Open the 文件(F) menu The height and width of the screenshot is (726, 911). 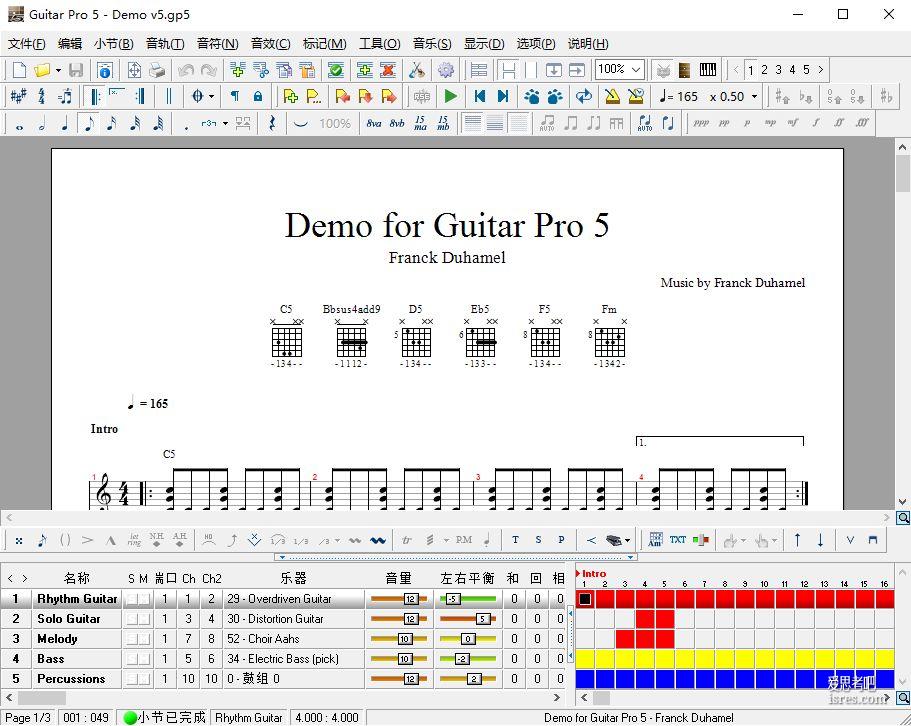point(26,44)
